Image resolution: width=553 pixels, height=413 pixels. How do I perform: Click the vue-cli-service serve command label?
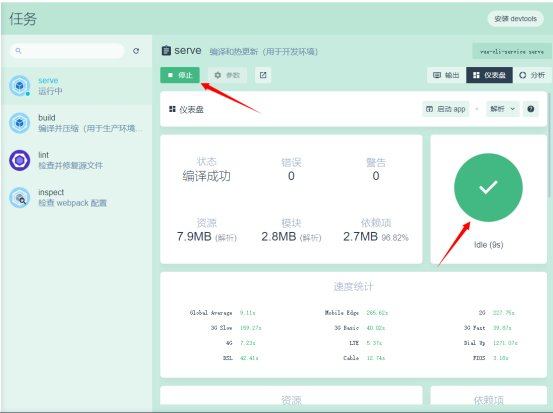(x=512, y=51)
